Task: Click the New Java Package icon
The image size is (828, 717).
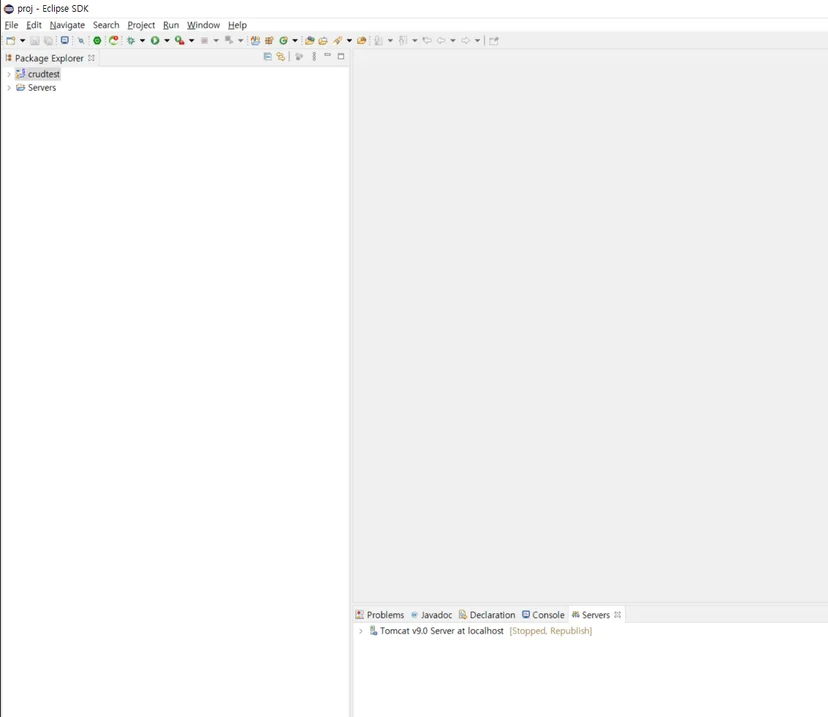Action: point(269,41)
